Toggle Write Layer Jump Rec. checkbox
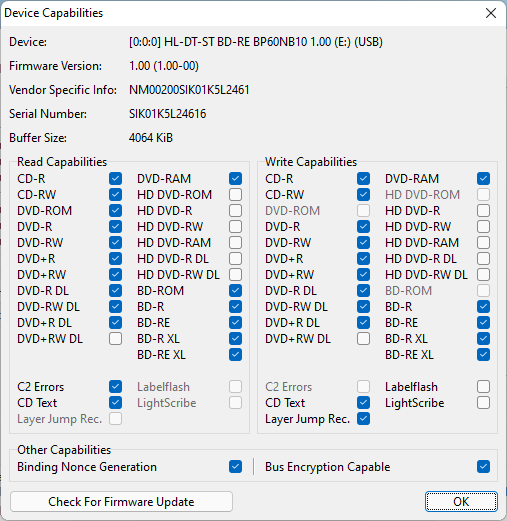Screen dimensions: 507x521 (363, 418)
